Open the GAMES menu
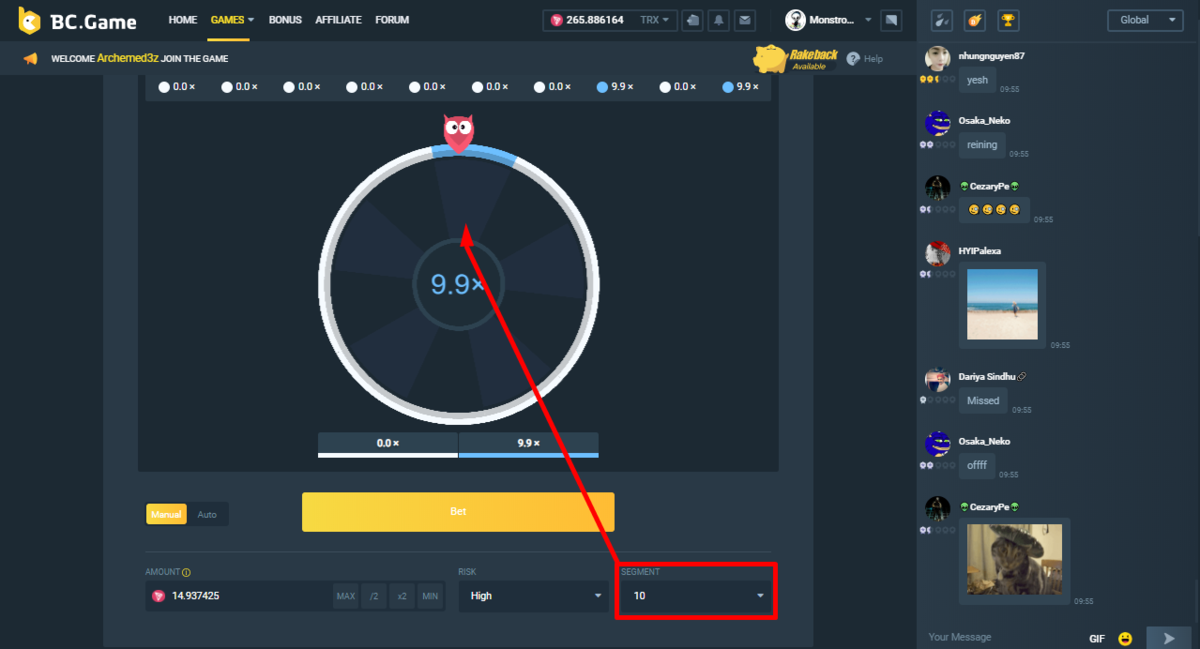Viewport: 1200px width, 649px height. tap(232, 20)
